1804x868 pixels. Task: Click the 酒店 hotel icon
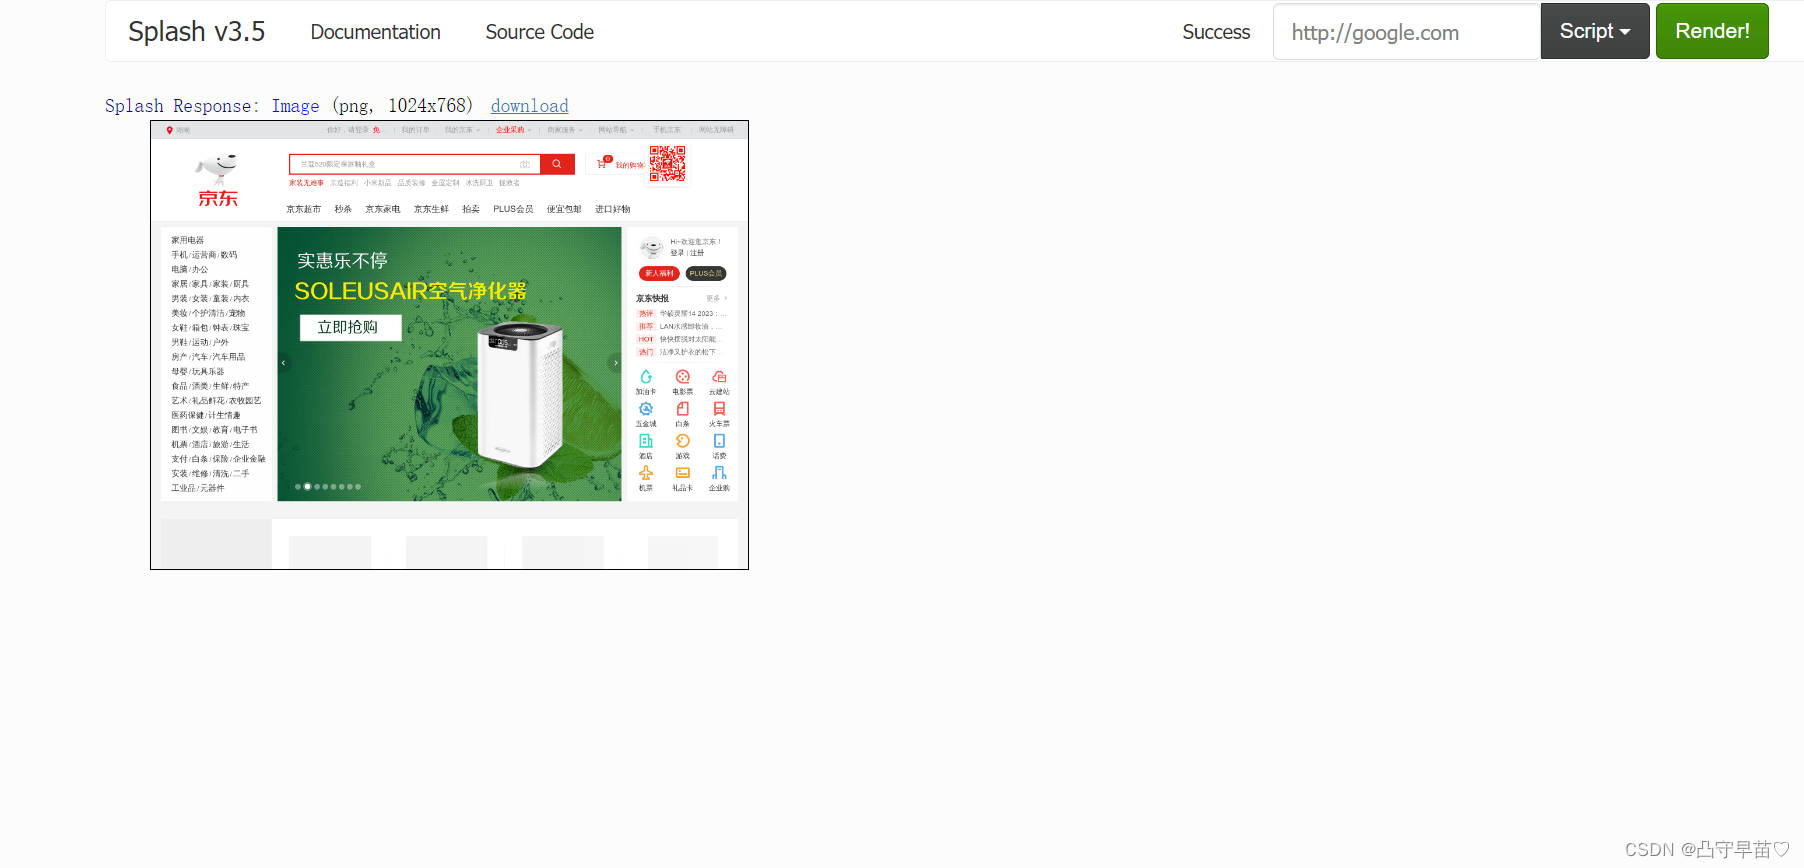pos(646,441)
